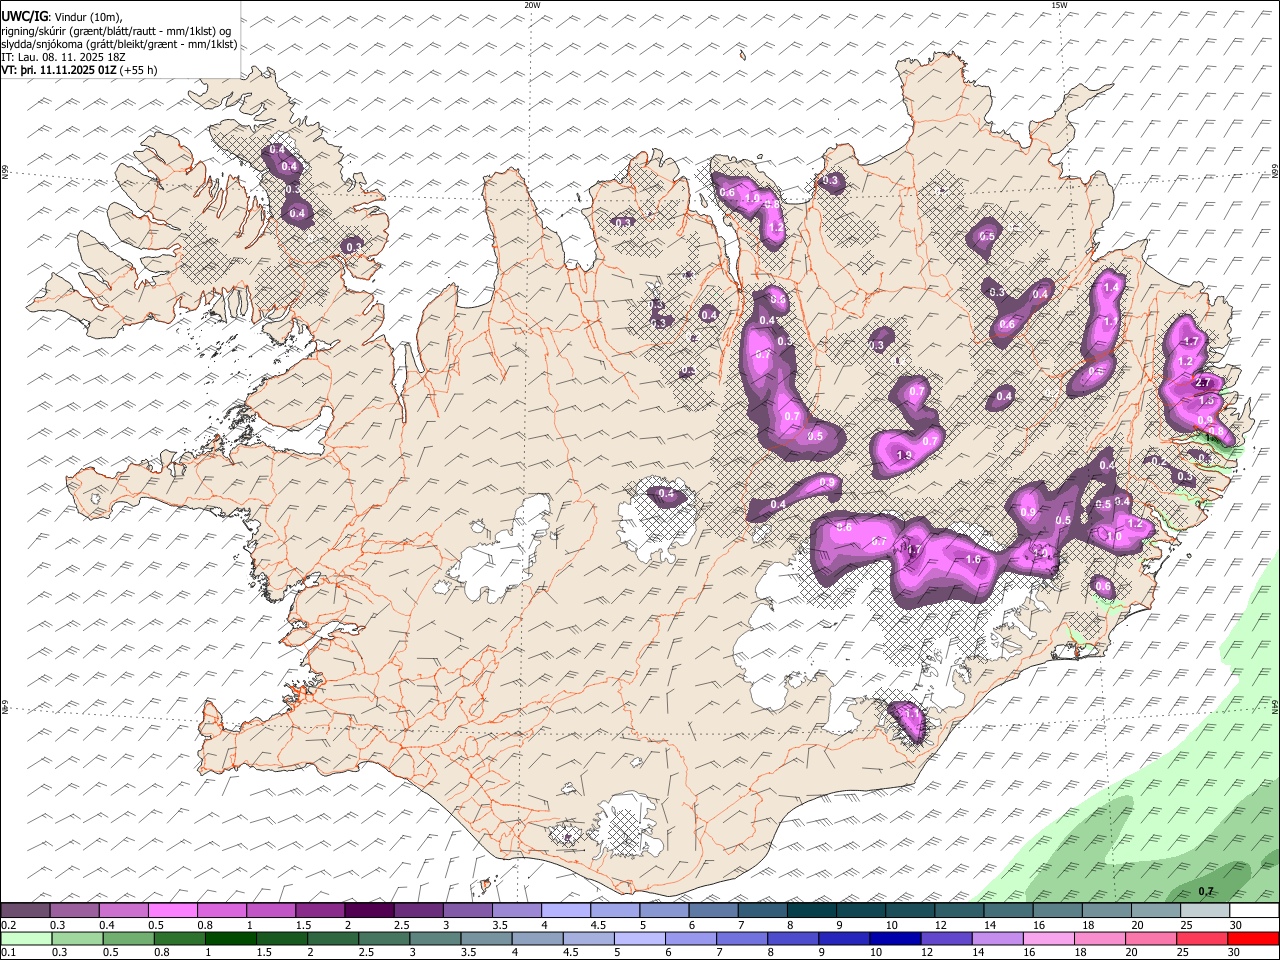1280x960 pixels.
Task: Click the 4.5 label in the upper legend row
Action: 598,925
